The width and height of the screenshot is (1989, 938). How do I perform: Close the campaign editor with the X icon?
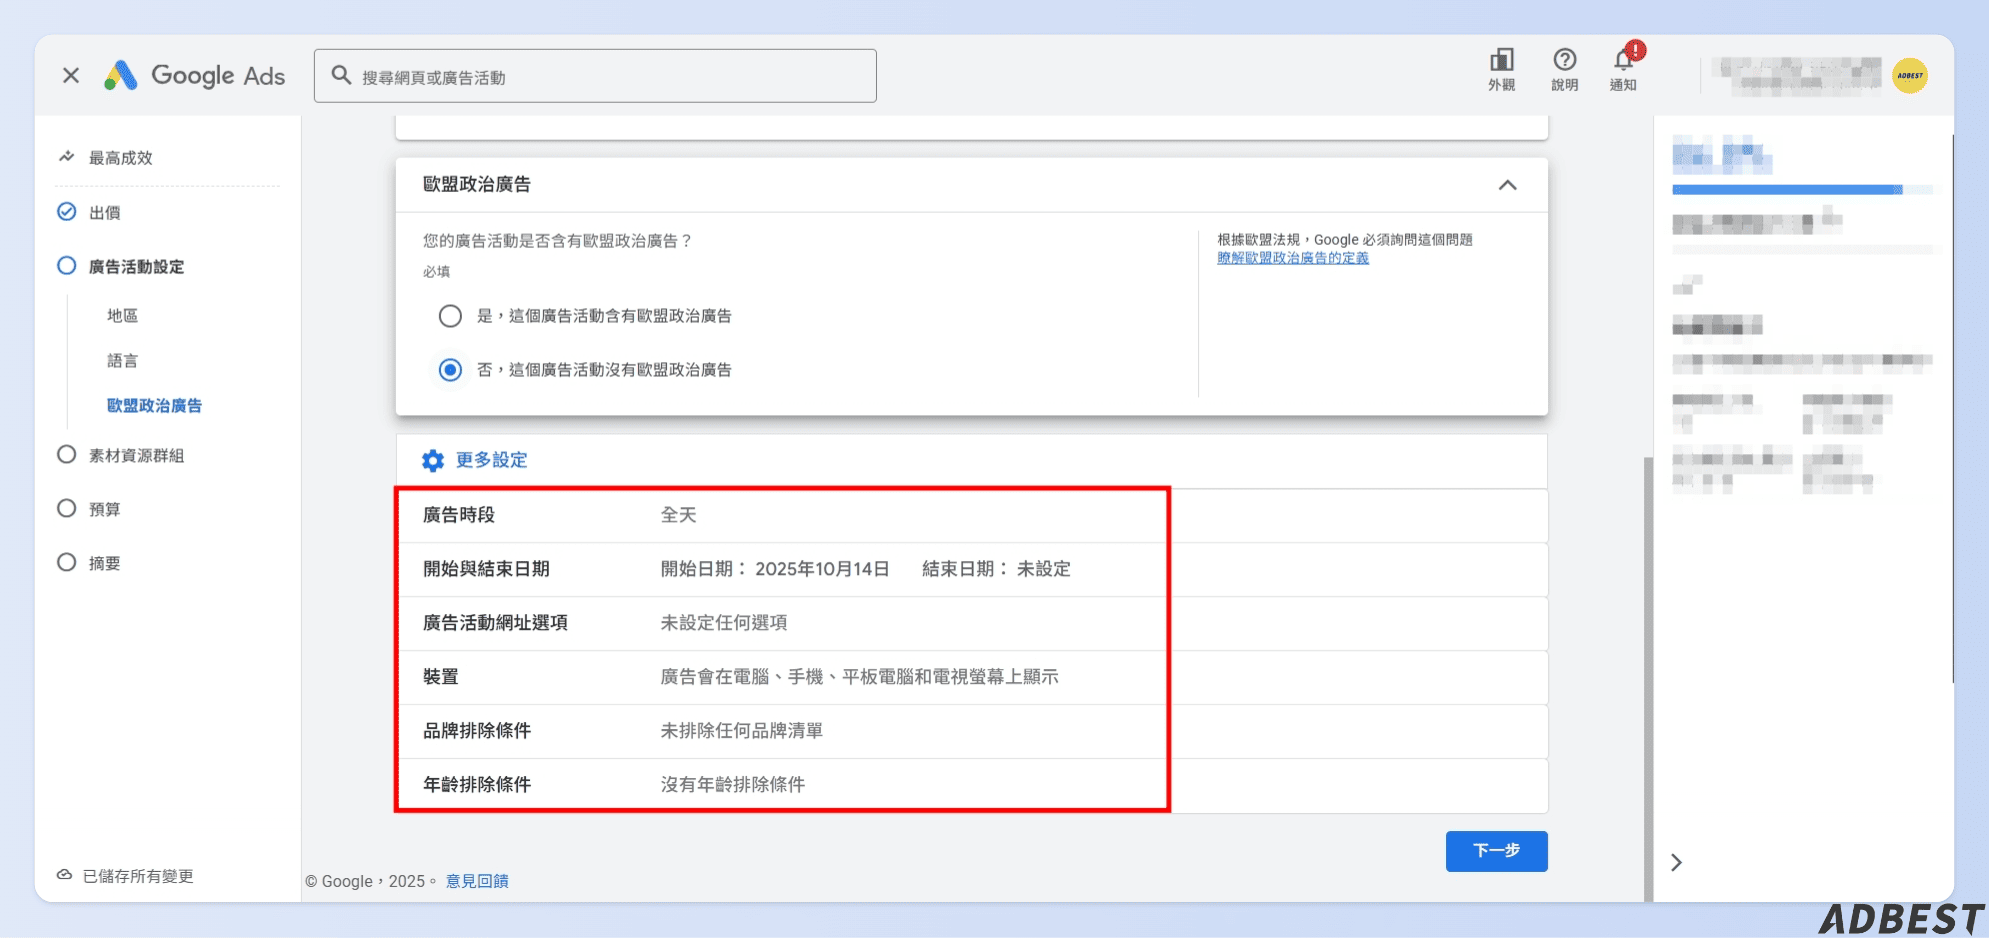click(x=71, y=75)
